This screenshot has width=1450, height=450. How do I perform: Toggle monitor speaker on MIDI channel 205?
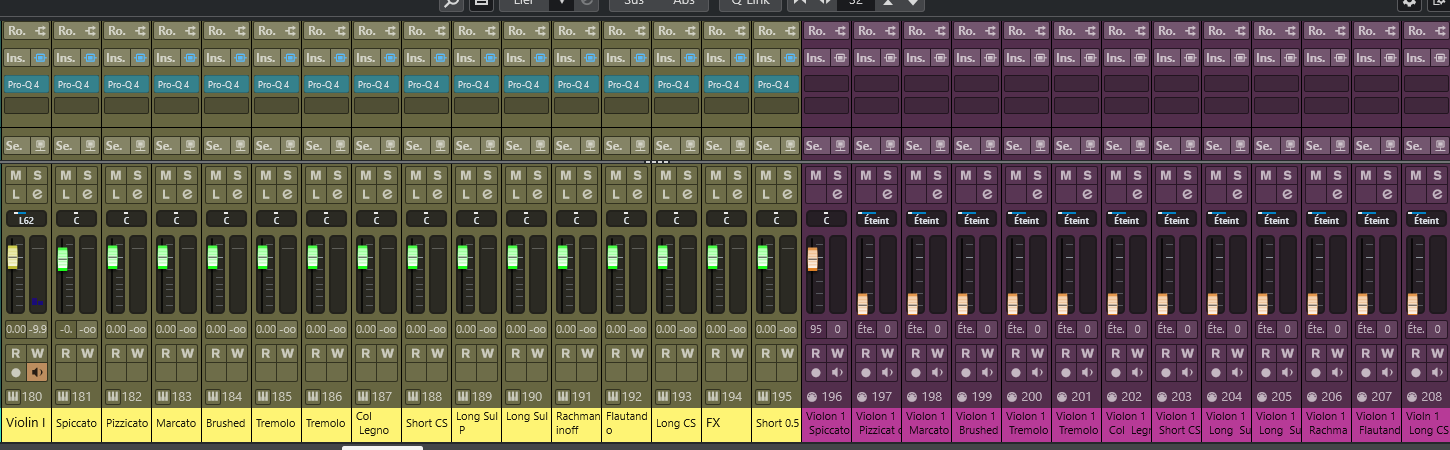pyautogui.click(x=1288, y=372)
